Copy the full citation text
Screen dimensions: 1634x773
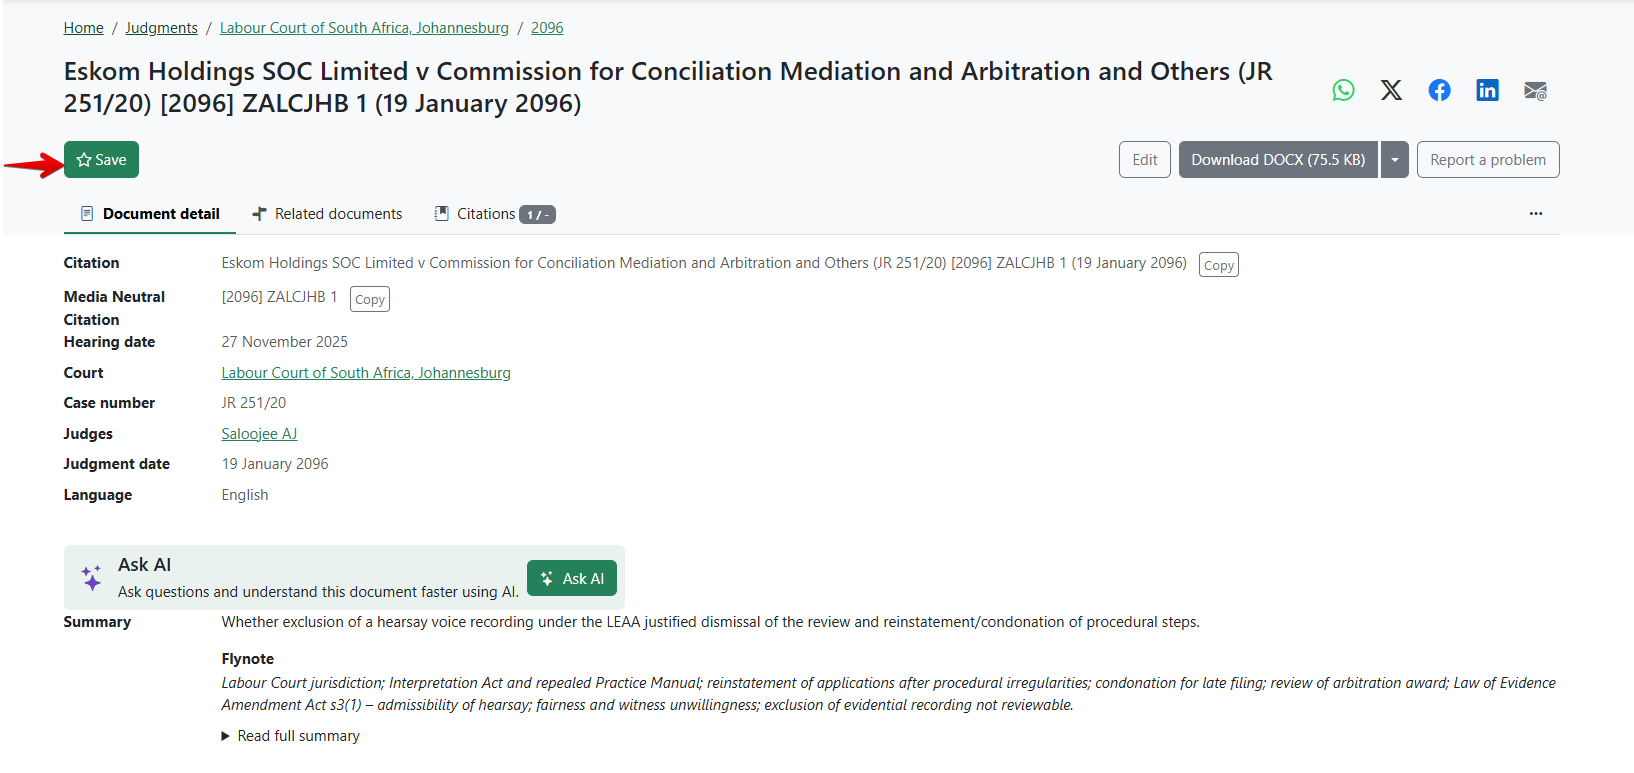[x=1218, y=265]
